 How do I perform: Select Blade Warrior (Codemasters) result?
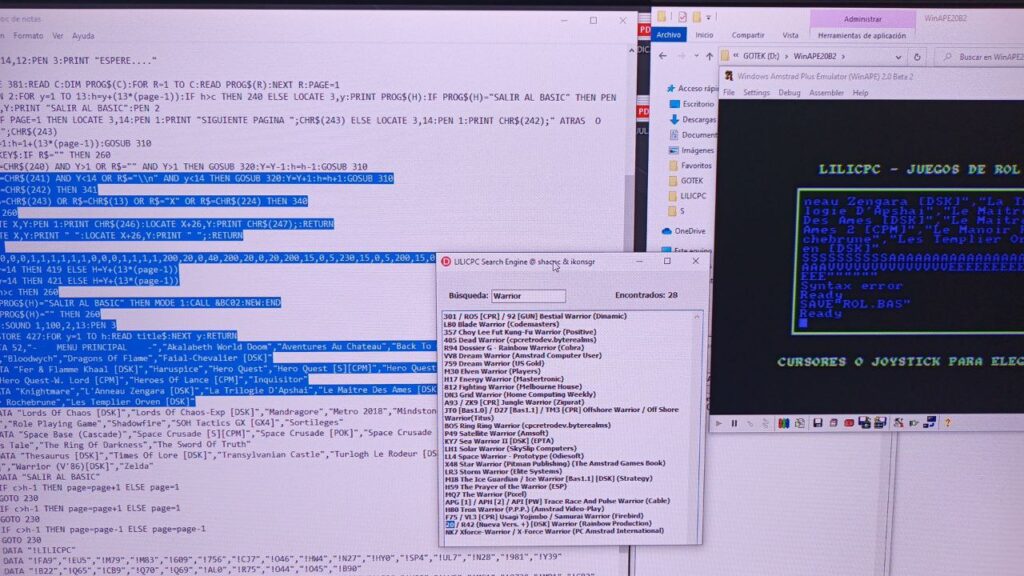(x=502, y=324)
